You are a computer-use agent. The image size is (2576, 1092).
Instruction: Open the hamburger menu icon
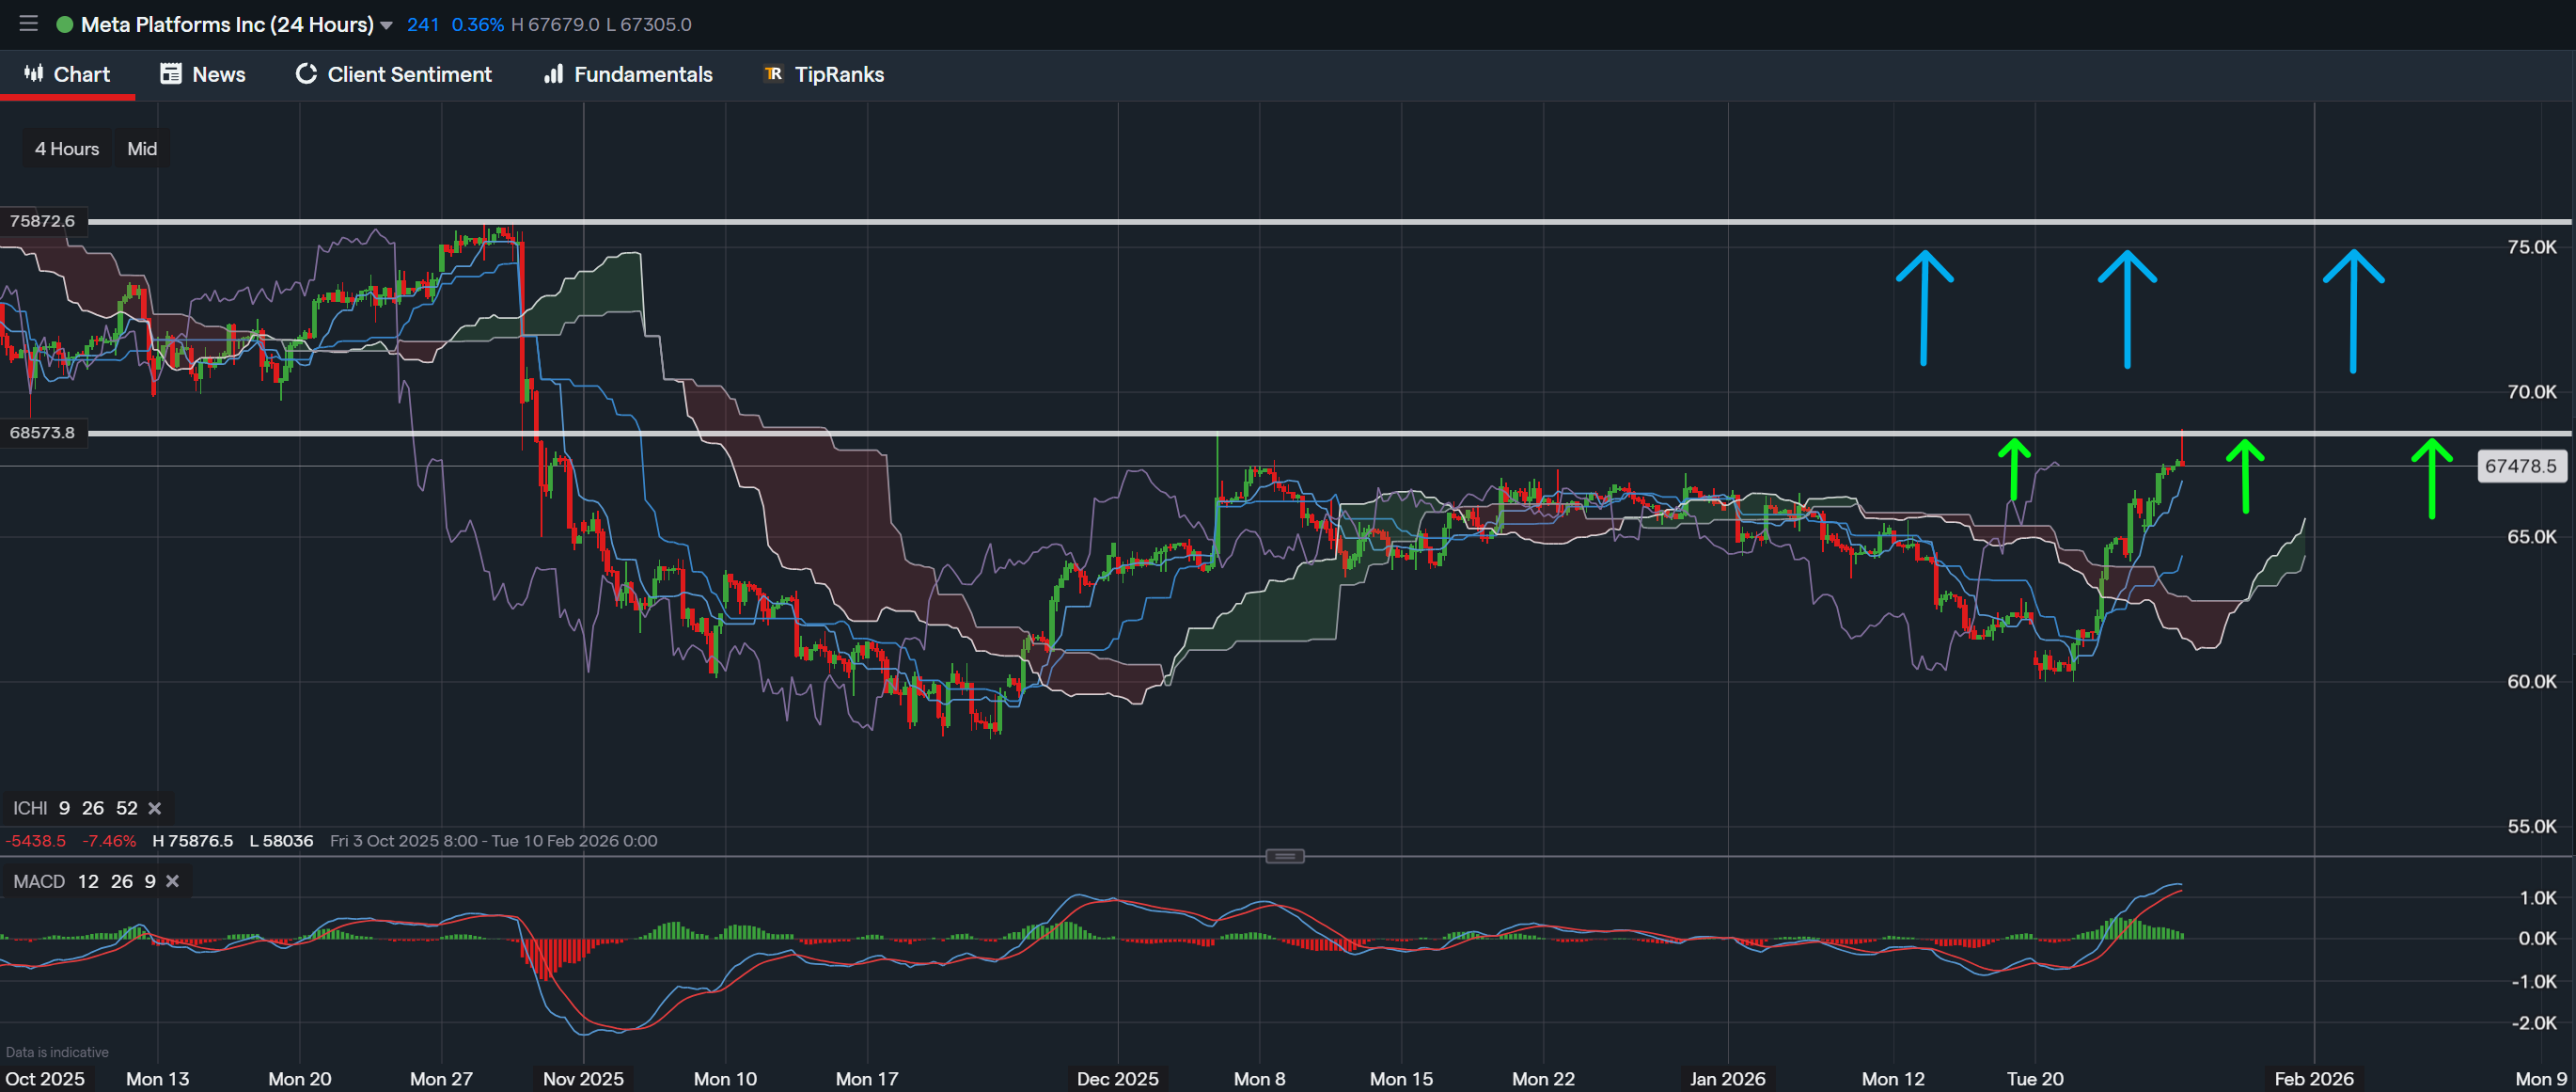28,23
